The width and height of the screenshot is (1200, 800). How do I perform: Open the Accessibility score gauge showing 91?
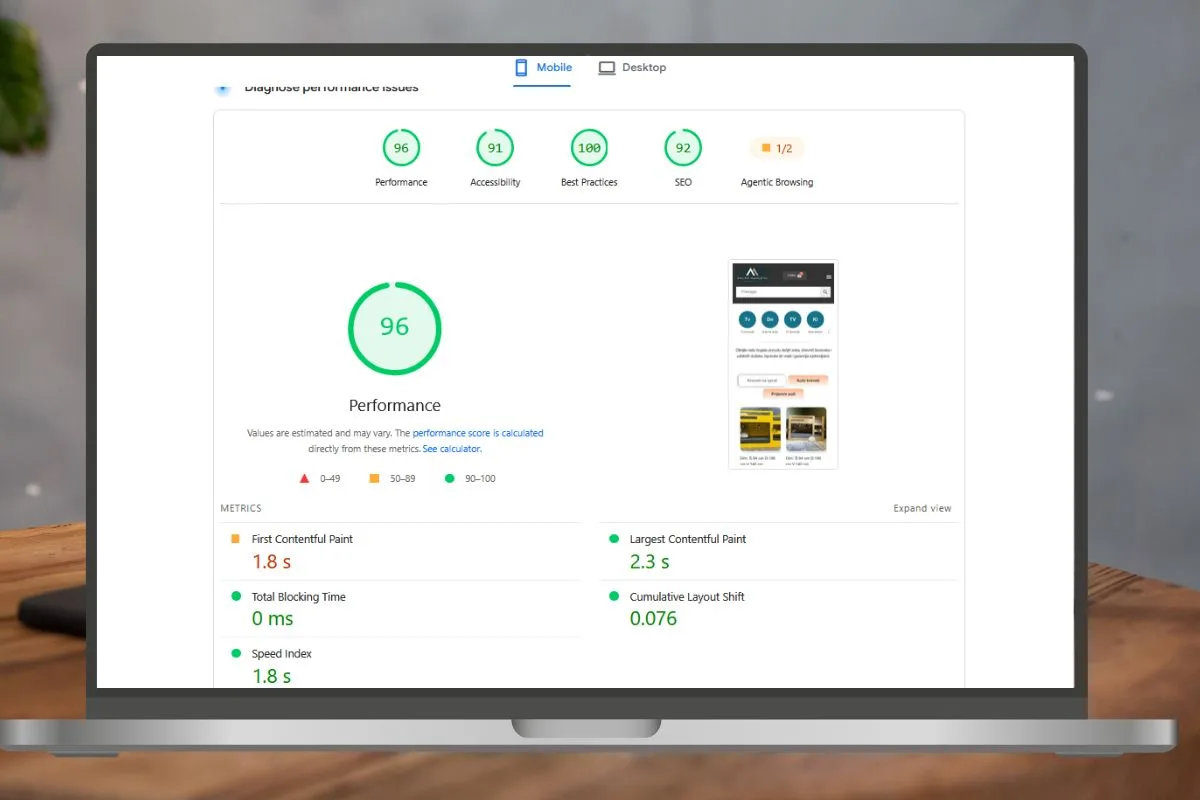[x=495, y=158]
